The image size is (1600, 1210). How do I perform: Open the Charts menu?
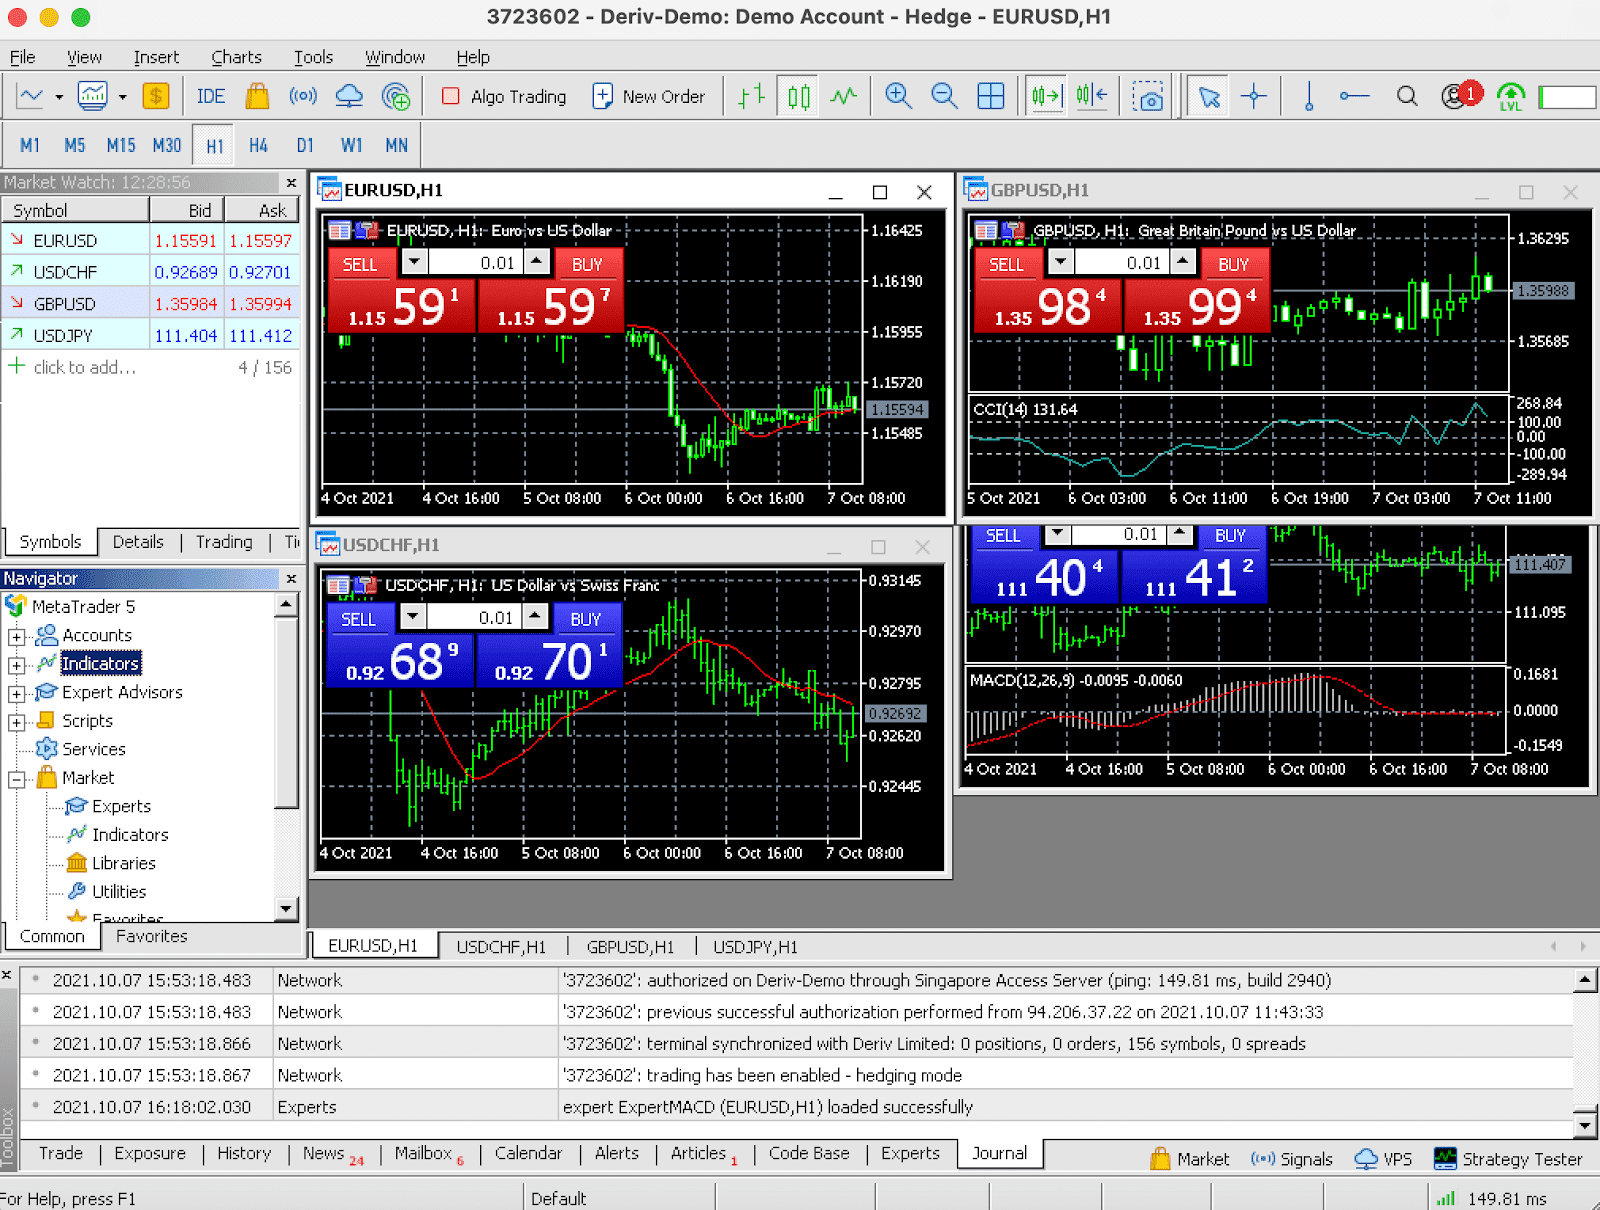coord(236,57)
